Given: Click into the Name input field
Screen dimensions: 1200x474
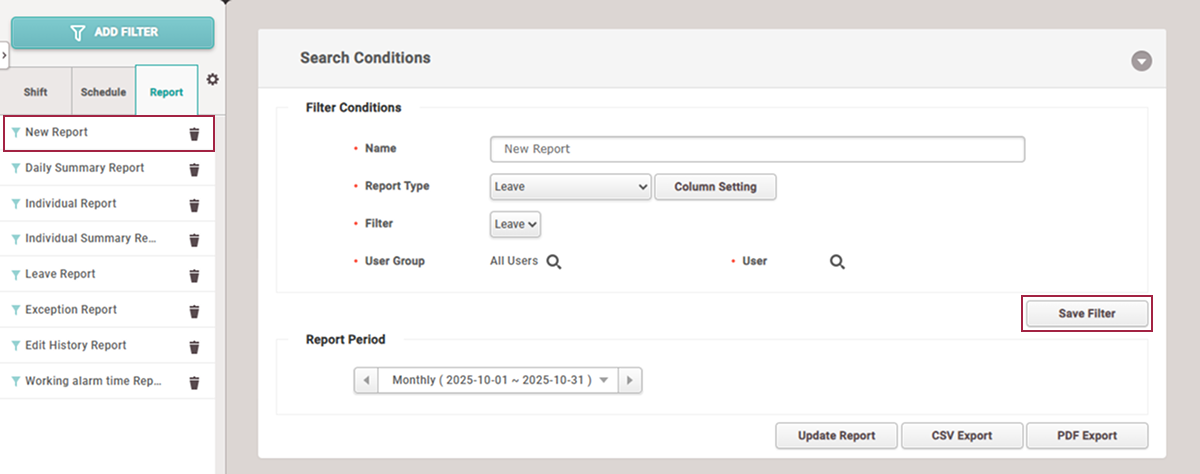Looking at the screenshot, I should [757, 149].
